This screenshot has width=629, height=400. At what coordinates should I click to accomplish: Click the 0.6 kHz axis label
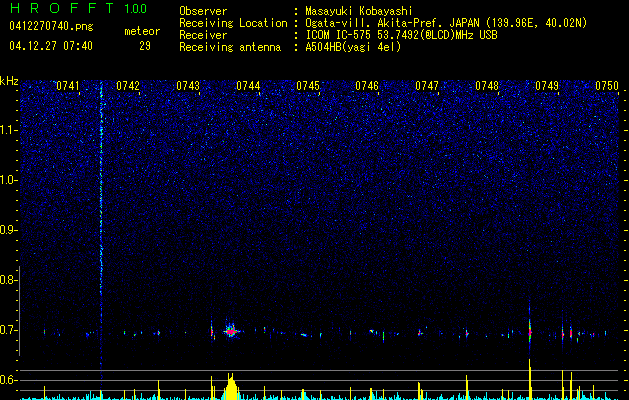pos(8,380)
